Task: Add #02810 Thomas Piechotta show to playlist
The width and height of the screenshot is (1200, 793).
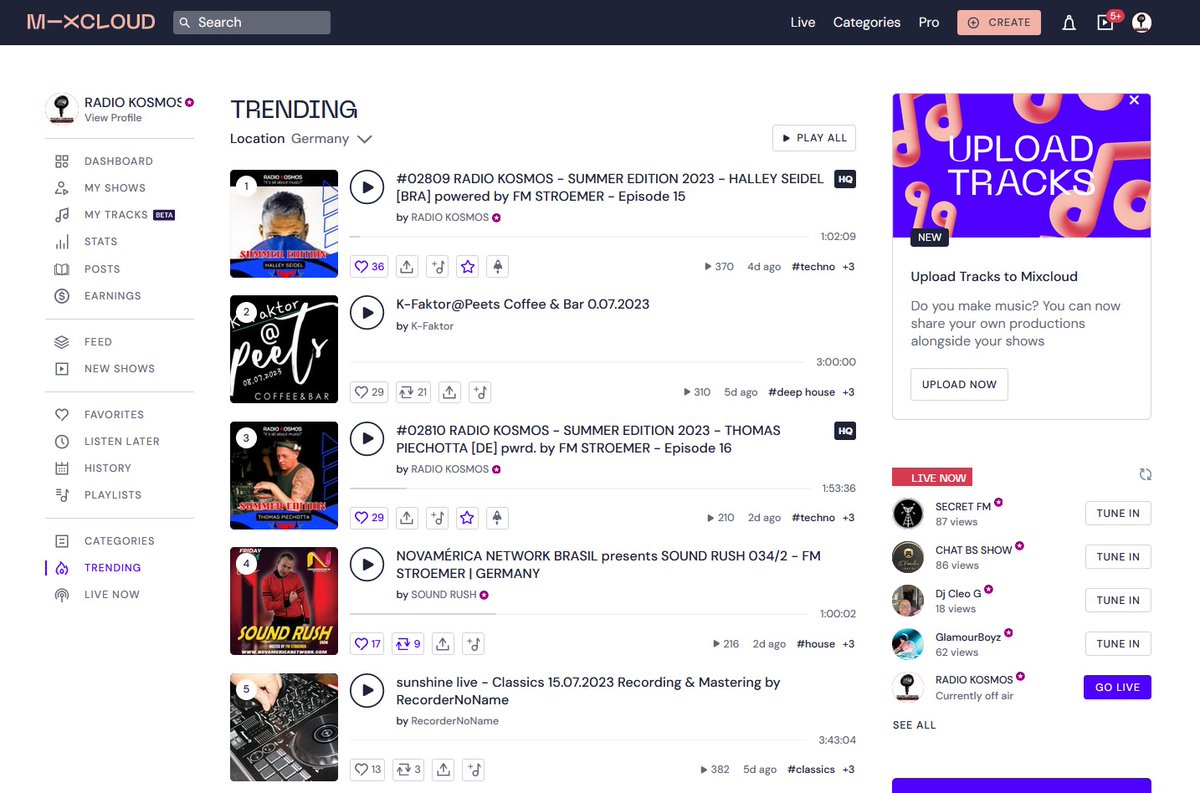Action: click(437, 518)
